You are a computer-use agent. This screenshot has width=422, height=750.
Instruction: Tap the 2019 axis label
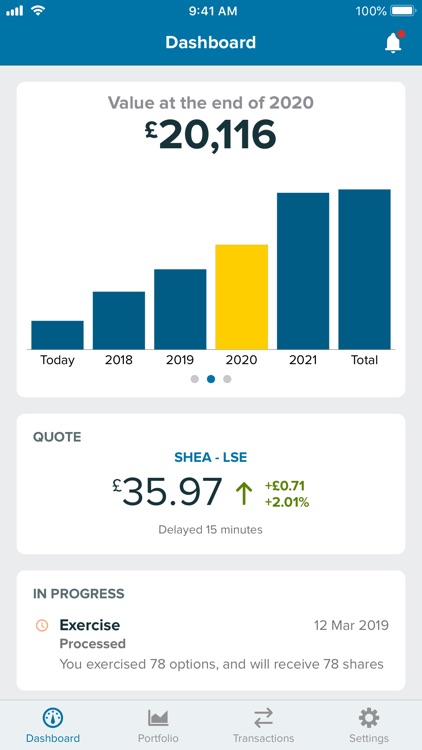[x=180, y=360]
